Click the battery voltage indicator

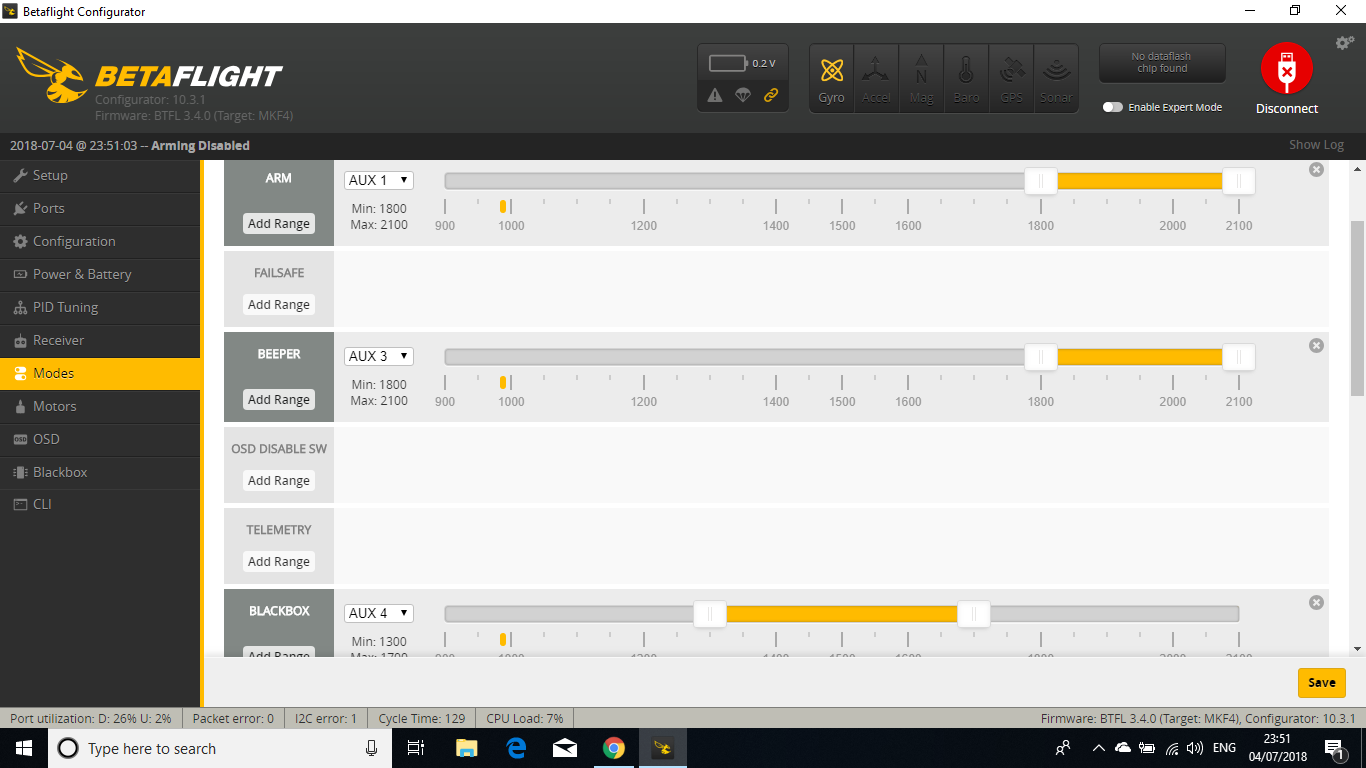tap(743, 63)
